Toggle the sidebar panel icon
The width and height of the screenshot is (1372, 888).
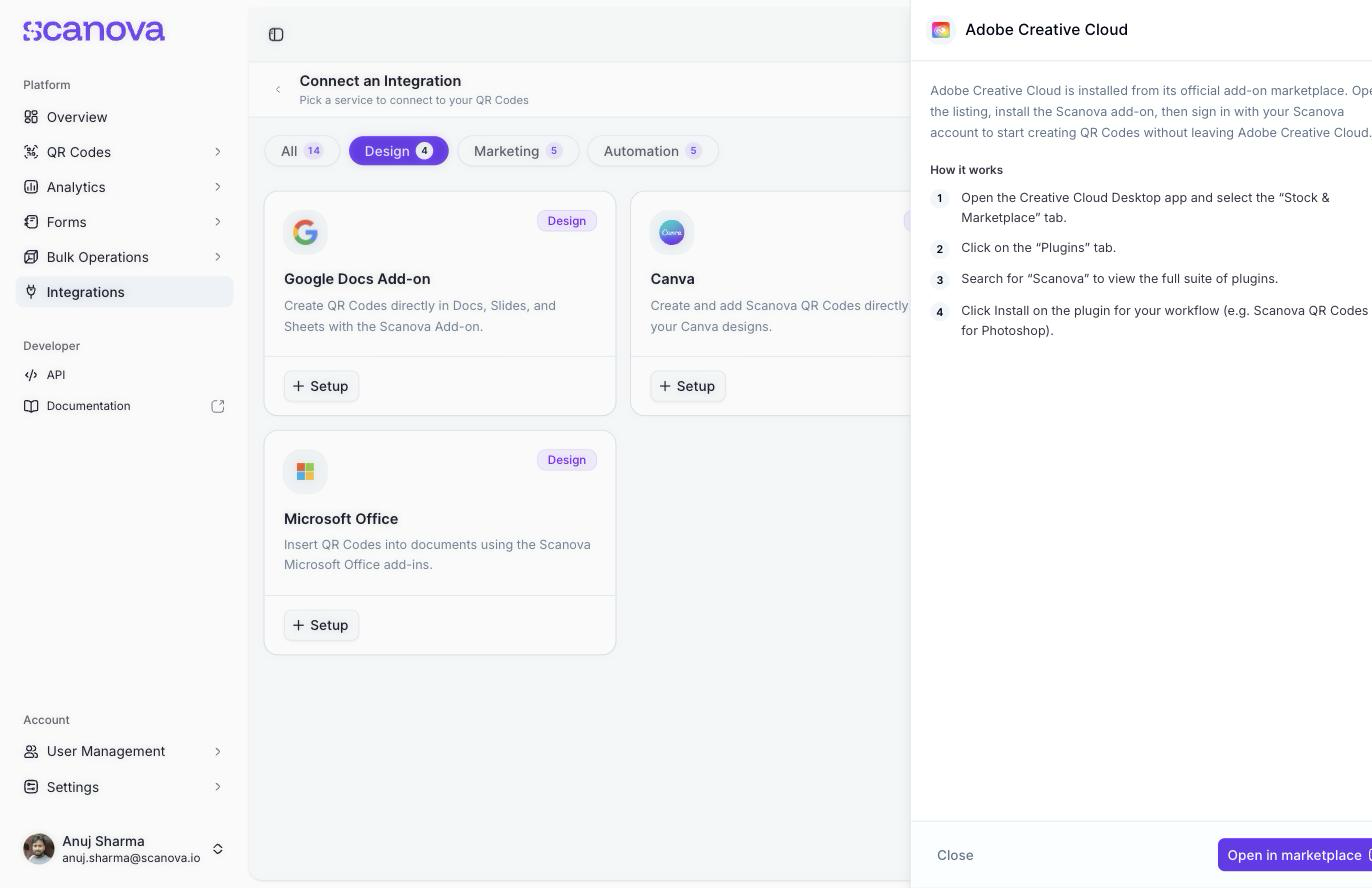coord(276,35)
